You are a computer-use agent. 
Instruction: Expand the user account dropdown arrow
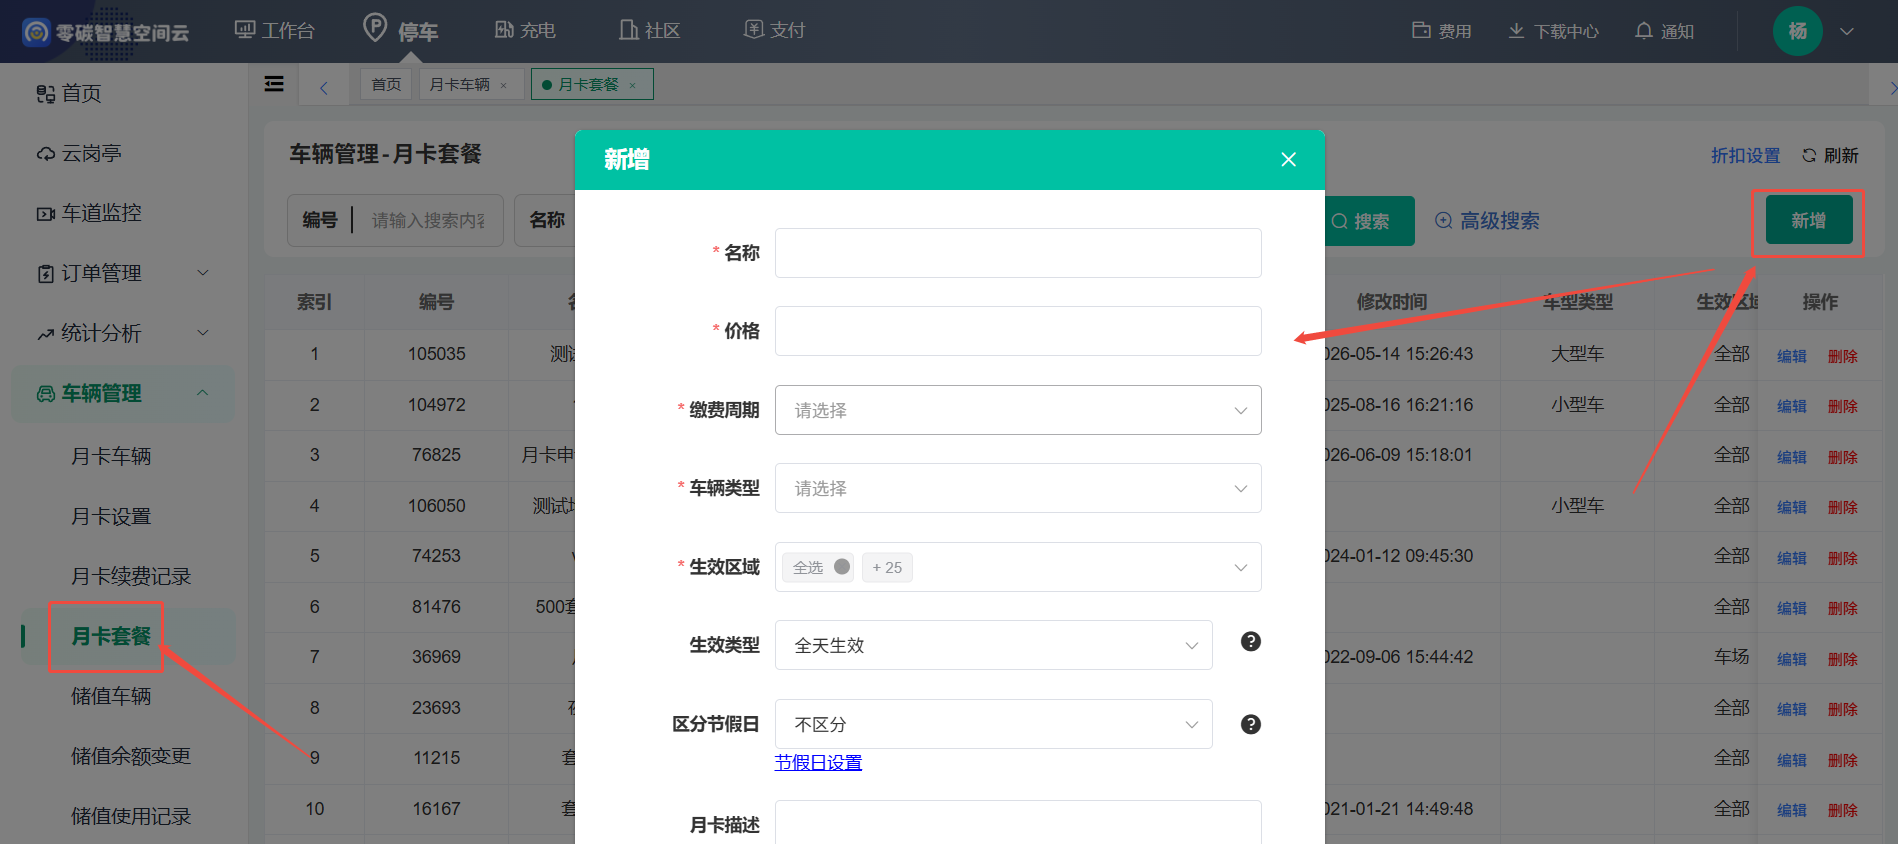click(1847, 32)
